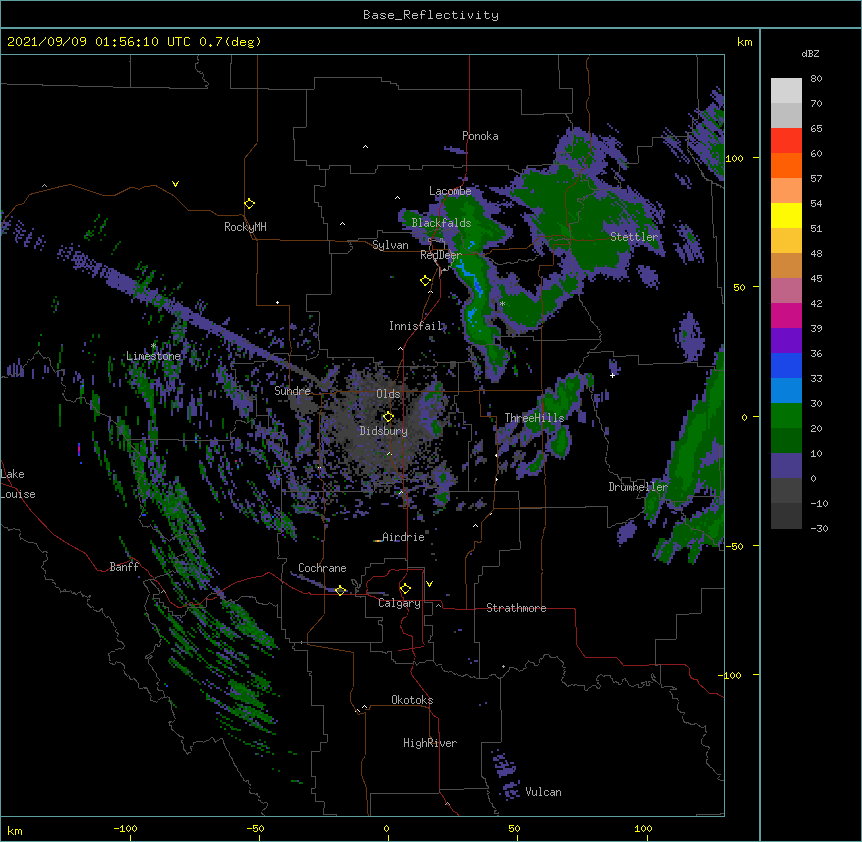Click the Olds town label
Viewport: 862px width, 842px height.
388,394
